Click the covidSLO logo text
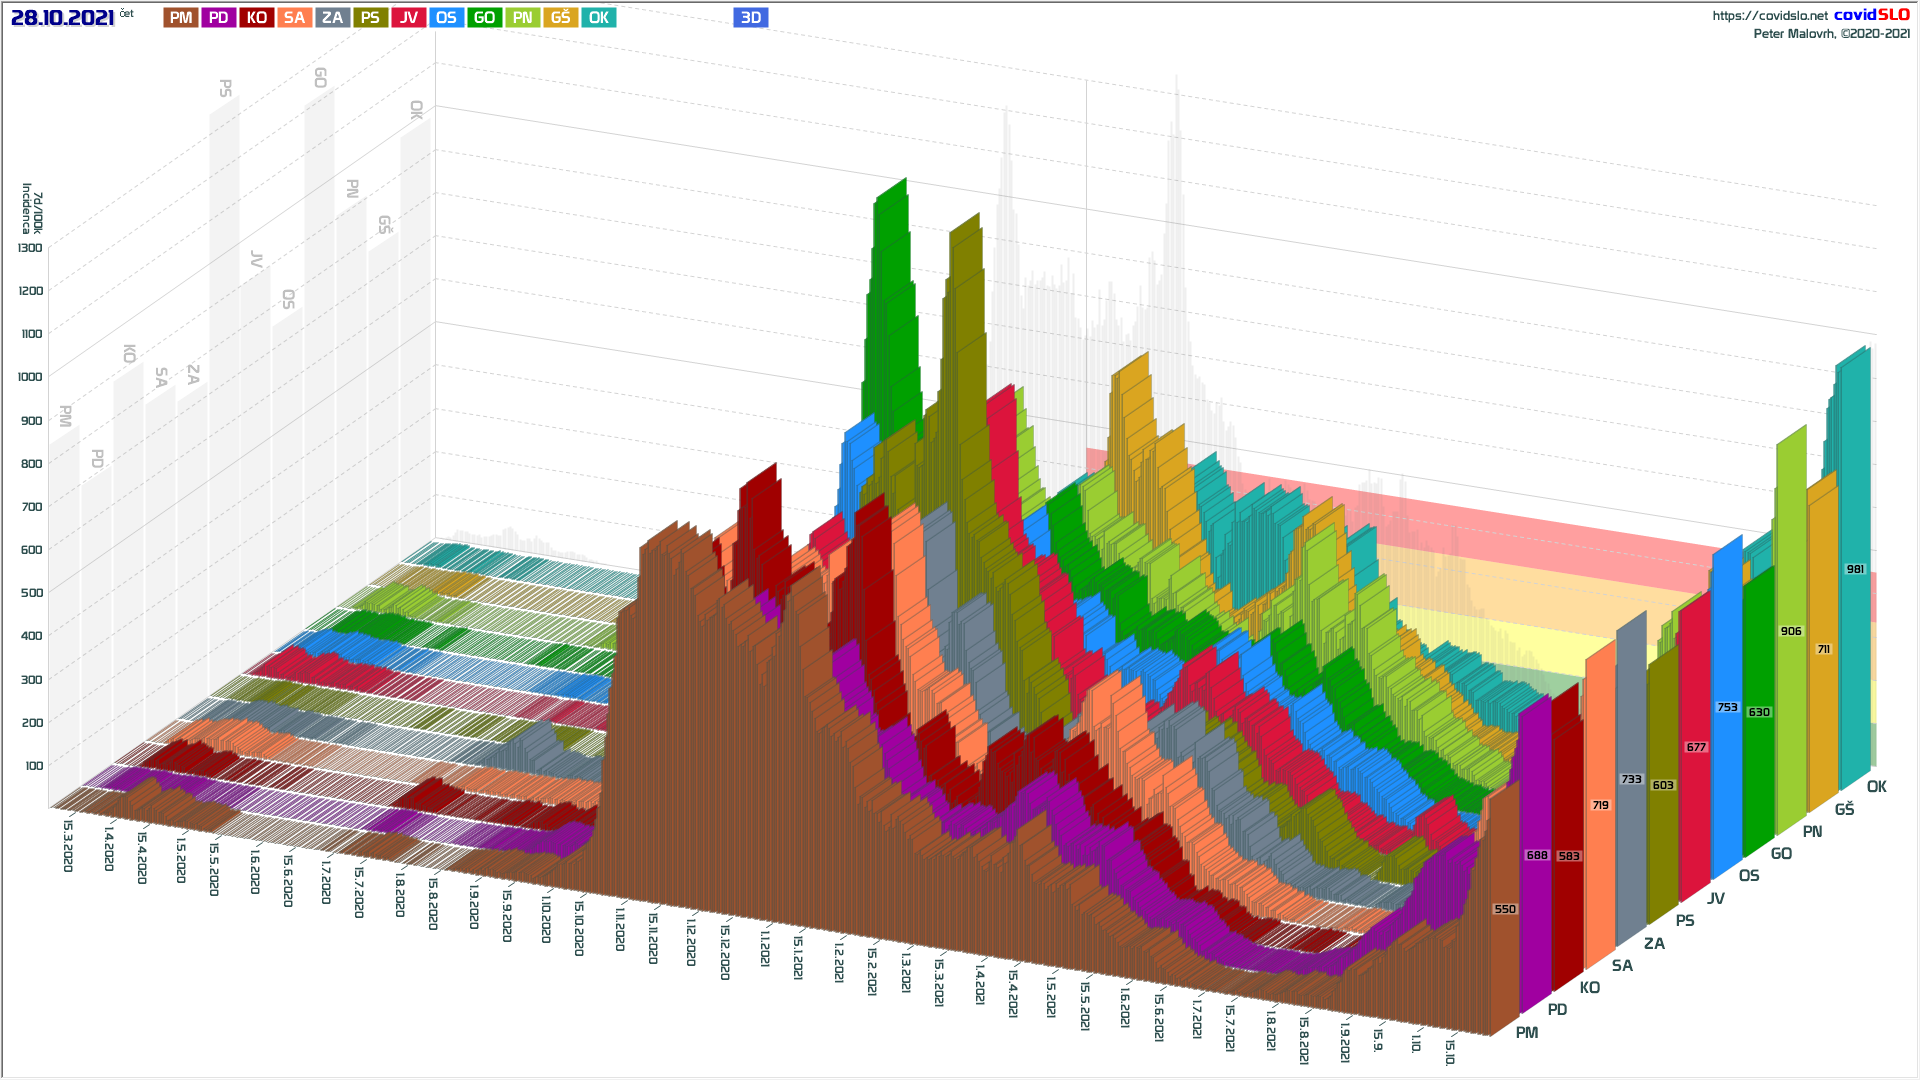Viewport: 1920px width, 1080px height. coord(1871,14)
